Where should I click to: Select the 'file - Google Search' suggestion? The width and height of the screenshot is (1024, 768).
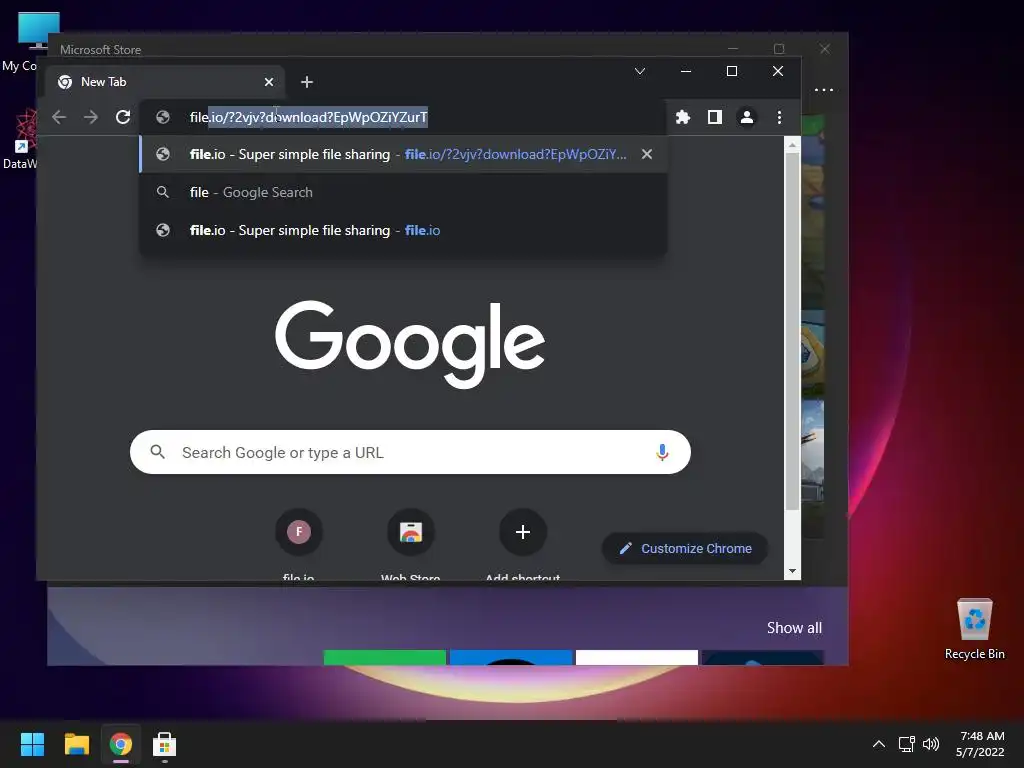point(403,192)
